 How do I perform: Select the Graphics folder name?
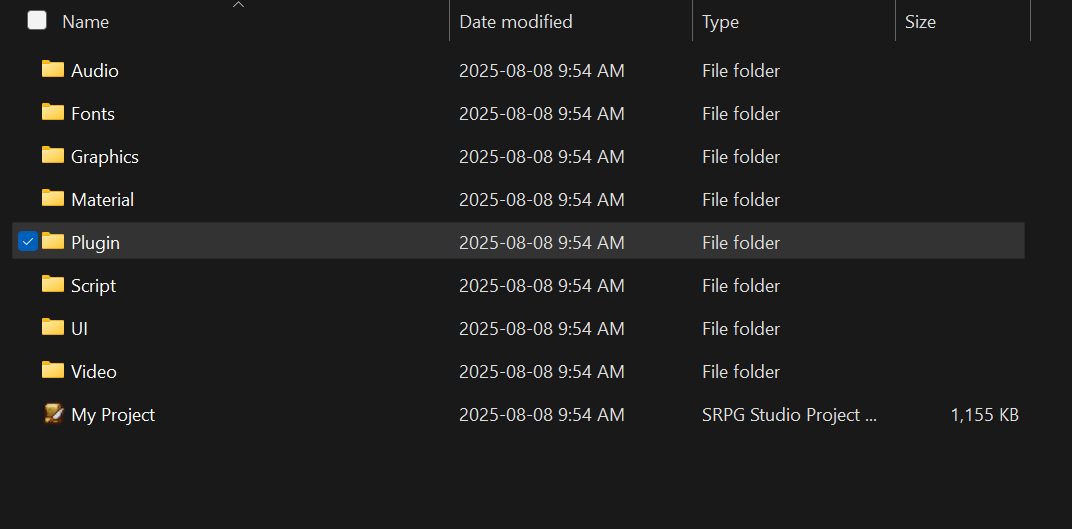(105, 157)
